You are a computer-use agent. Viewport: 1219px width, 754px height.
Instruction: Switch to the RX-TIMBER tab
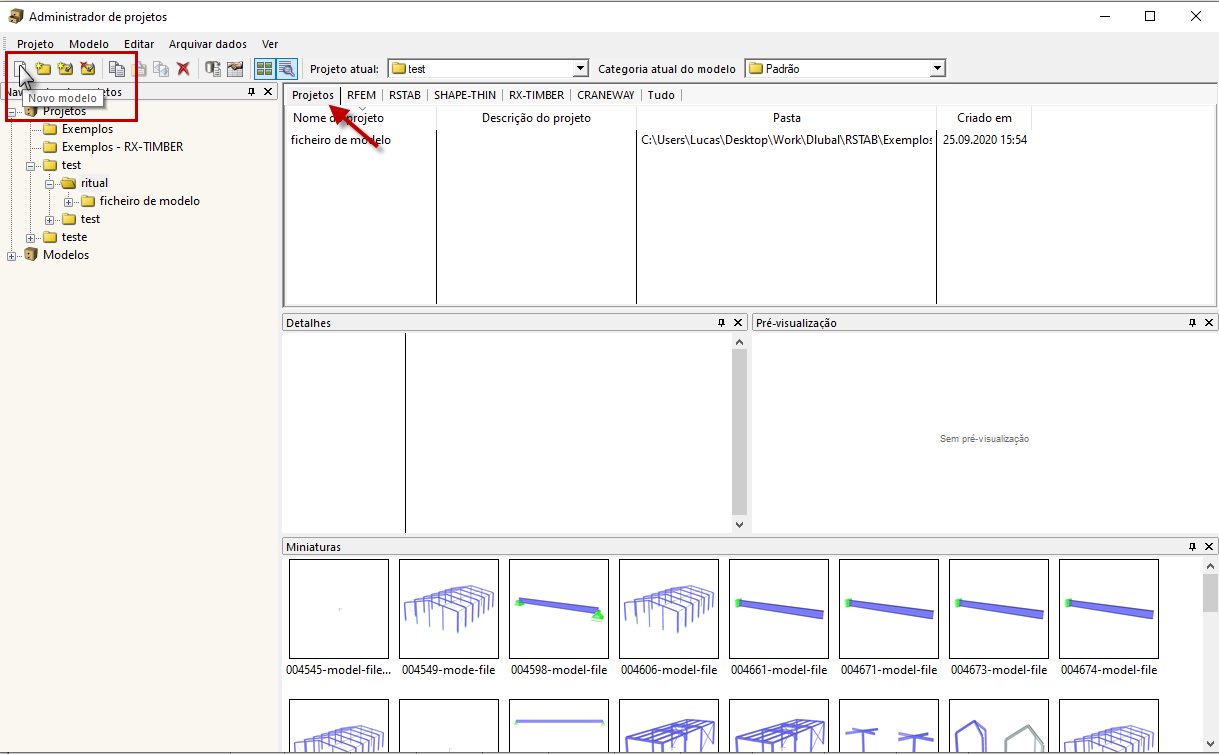click(x=537, y=95)
